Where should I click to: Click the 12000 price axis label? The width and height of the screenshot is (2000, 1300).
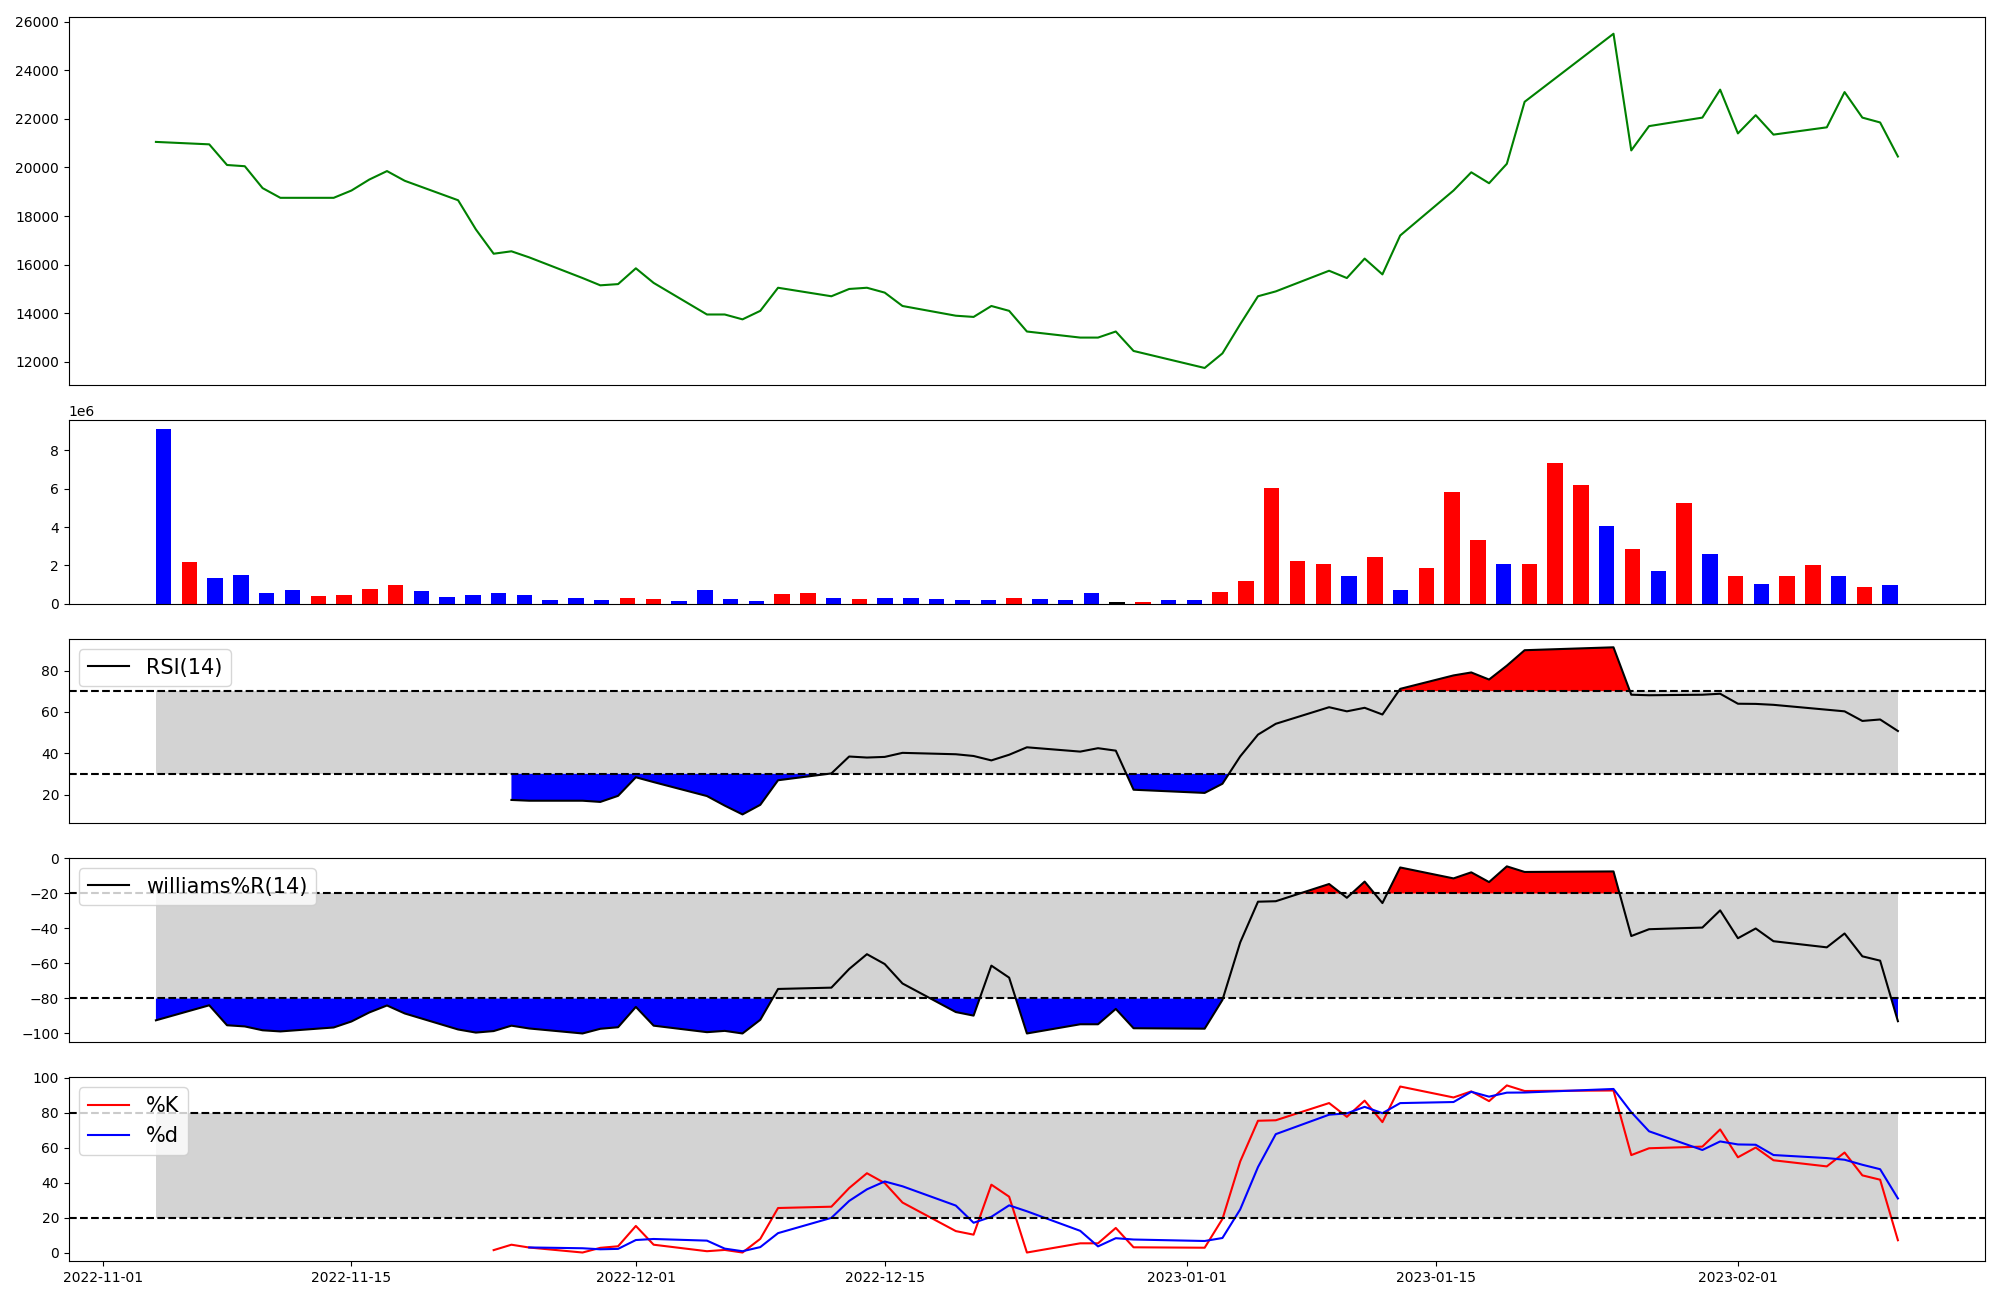[37, 362]
